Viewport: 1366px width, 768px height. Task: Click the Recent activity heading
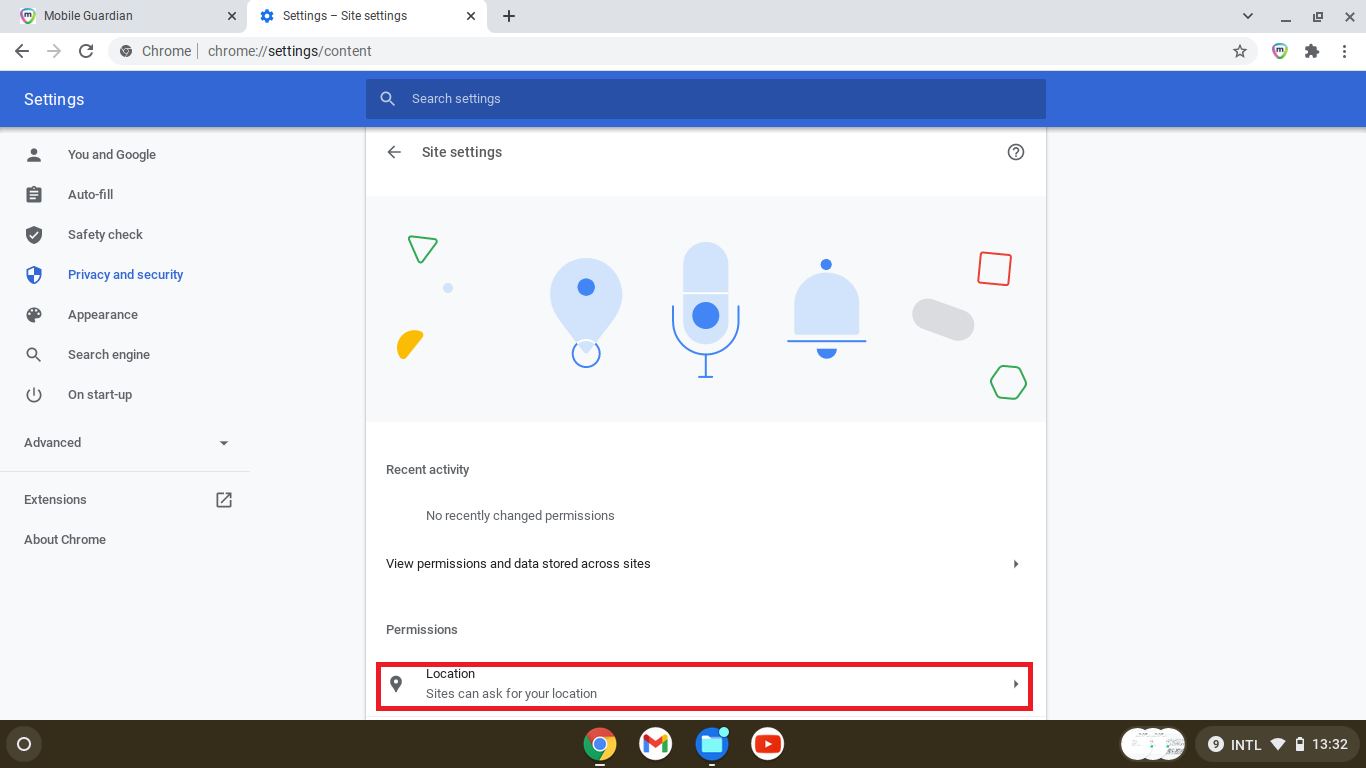(428, 470)
